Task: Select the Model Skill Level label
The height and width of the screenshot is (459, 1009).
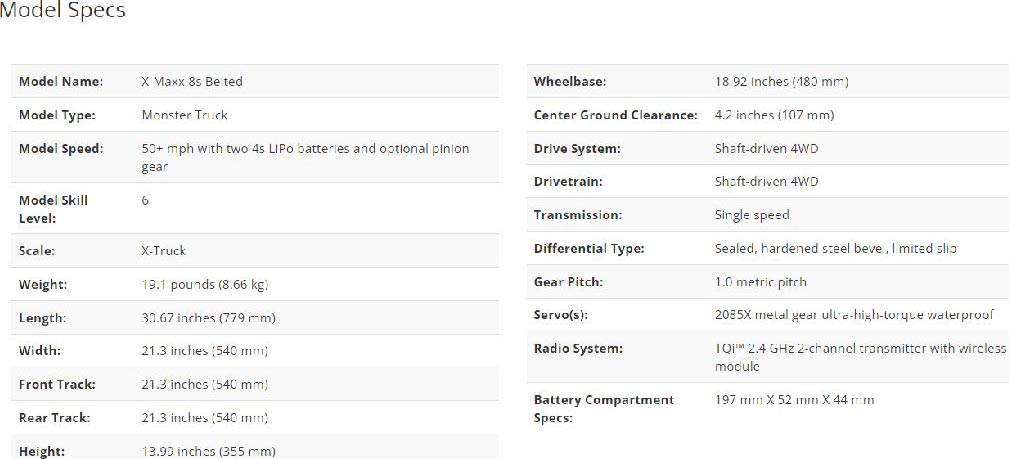Action: pyautogui.click(x=53, y=209)
